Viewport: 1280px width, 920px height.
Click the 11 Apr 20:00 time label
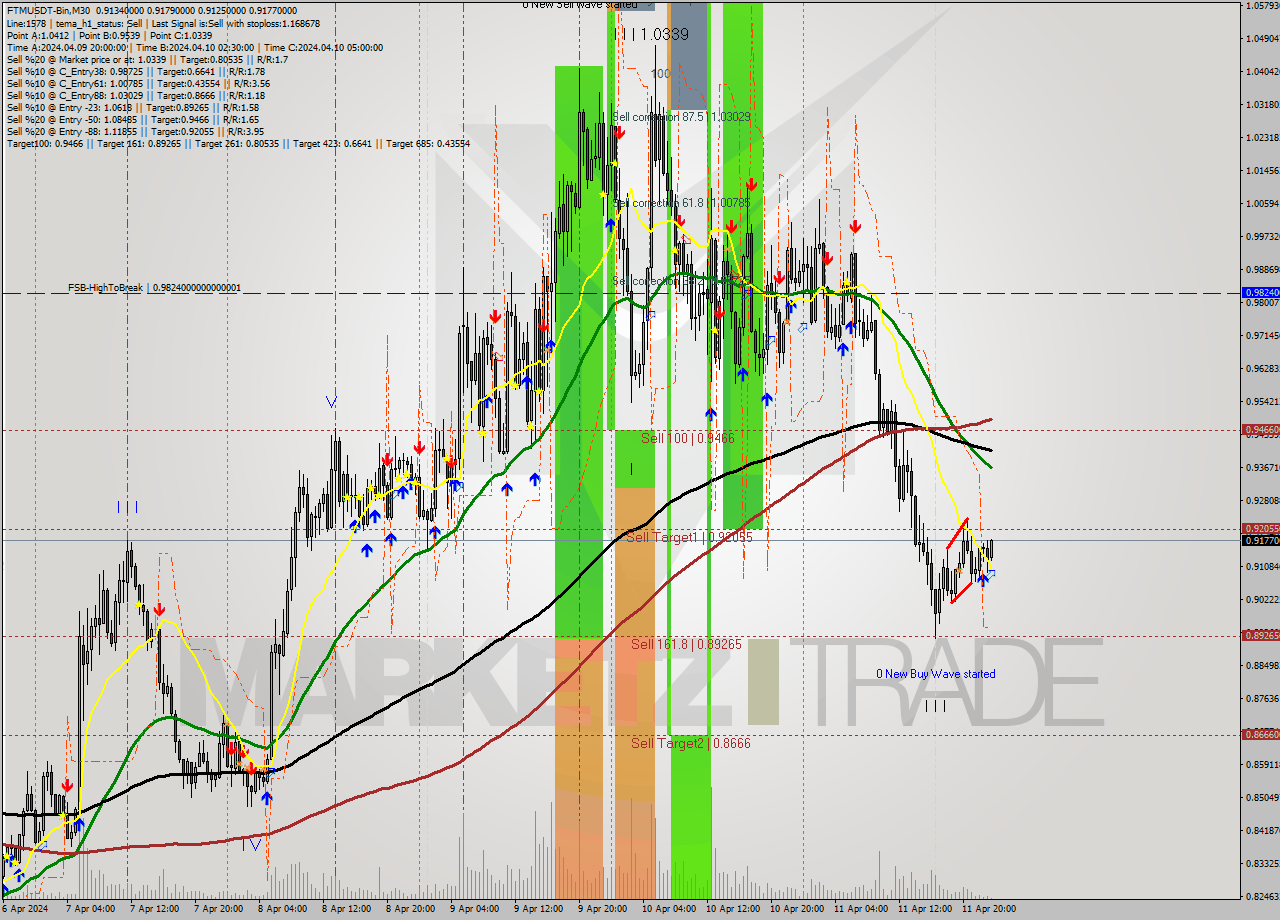tap(989, 909)
